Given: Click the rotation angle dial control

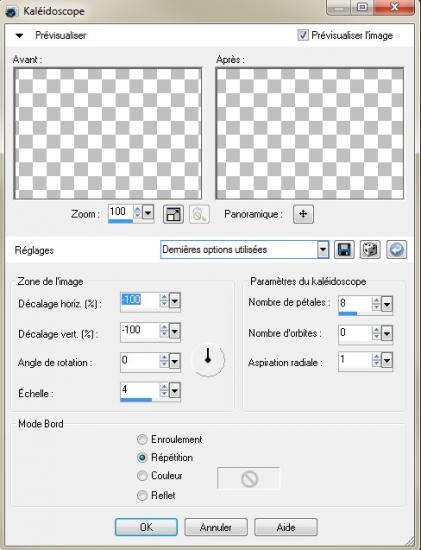Looking at the screenshot, I should pyautogui.click(x=208, y=359).
